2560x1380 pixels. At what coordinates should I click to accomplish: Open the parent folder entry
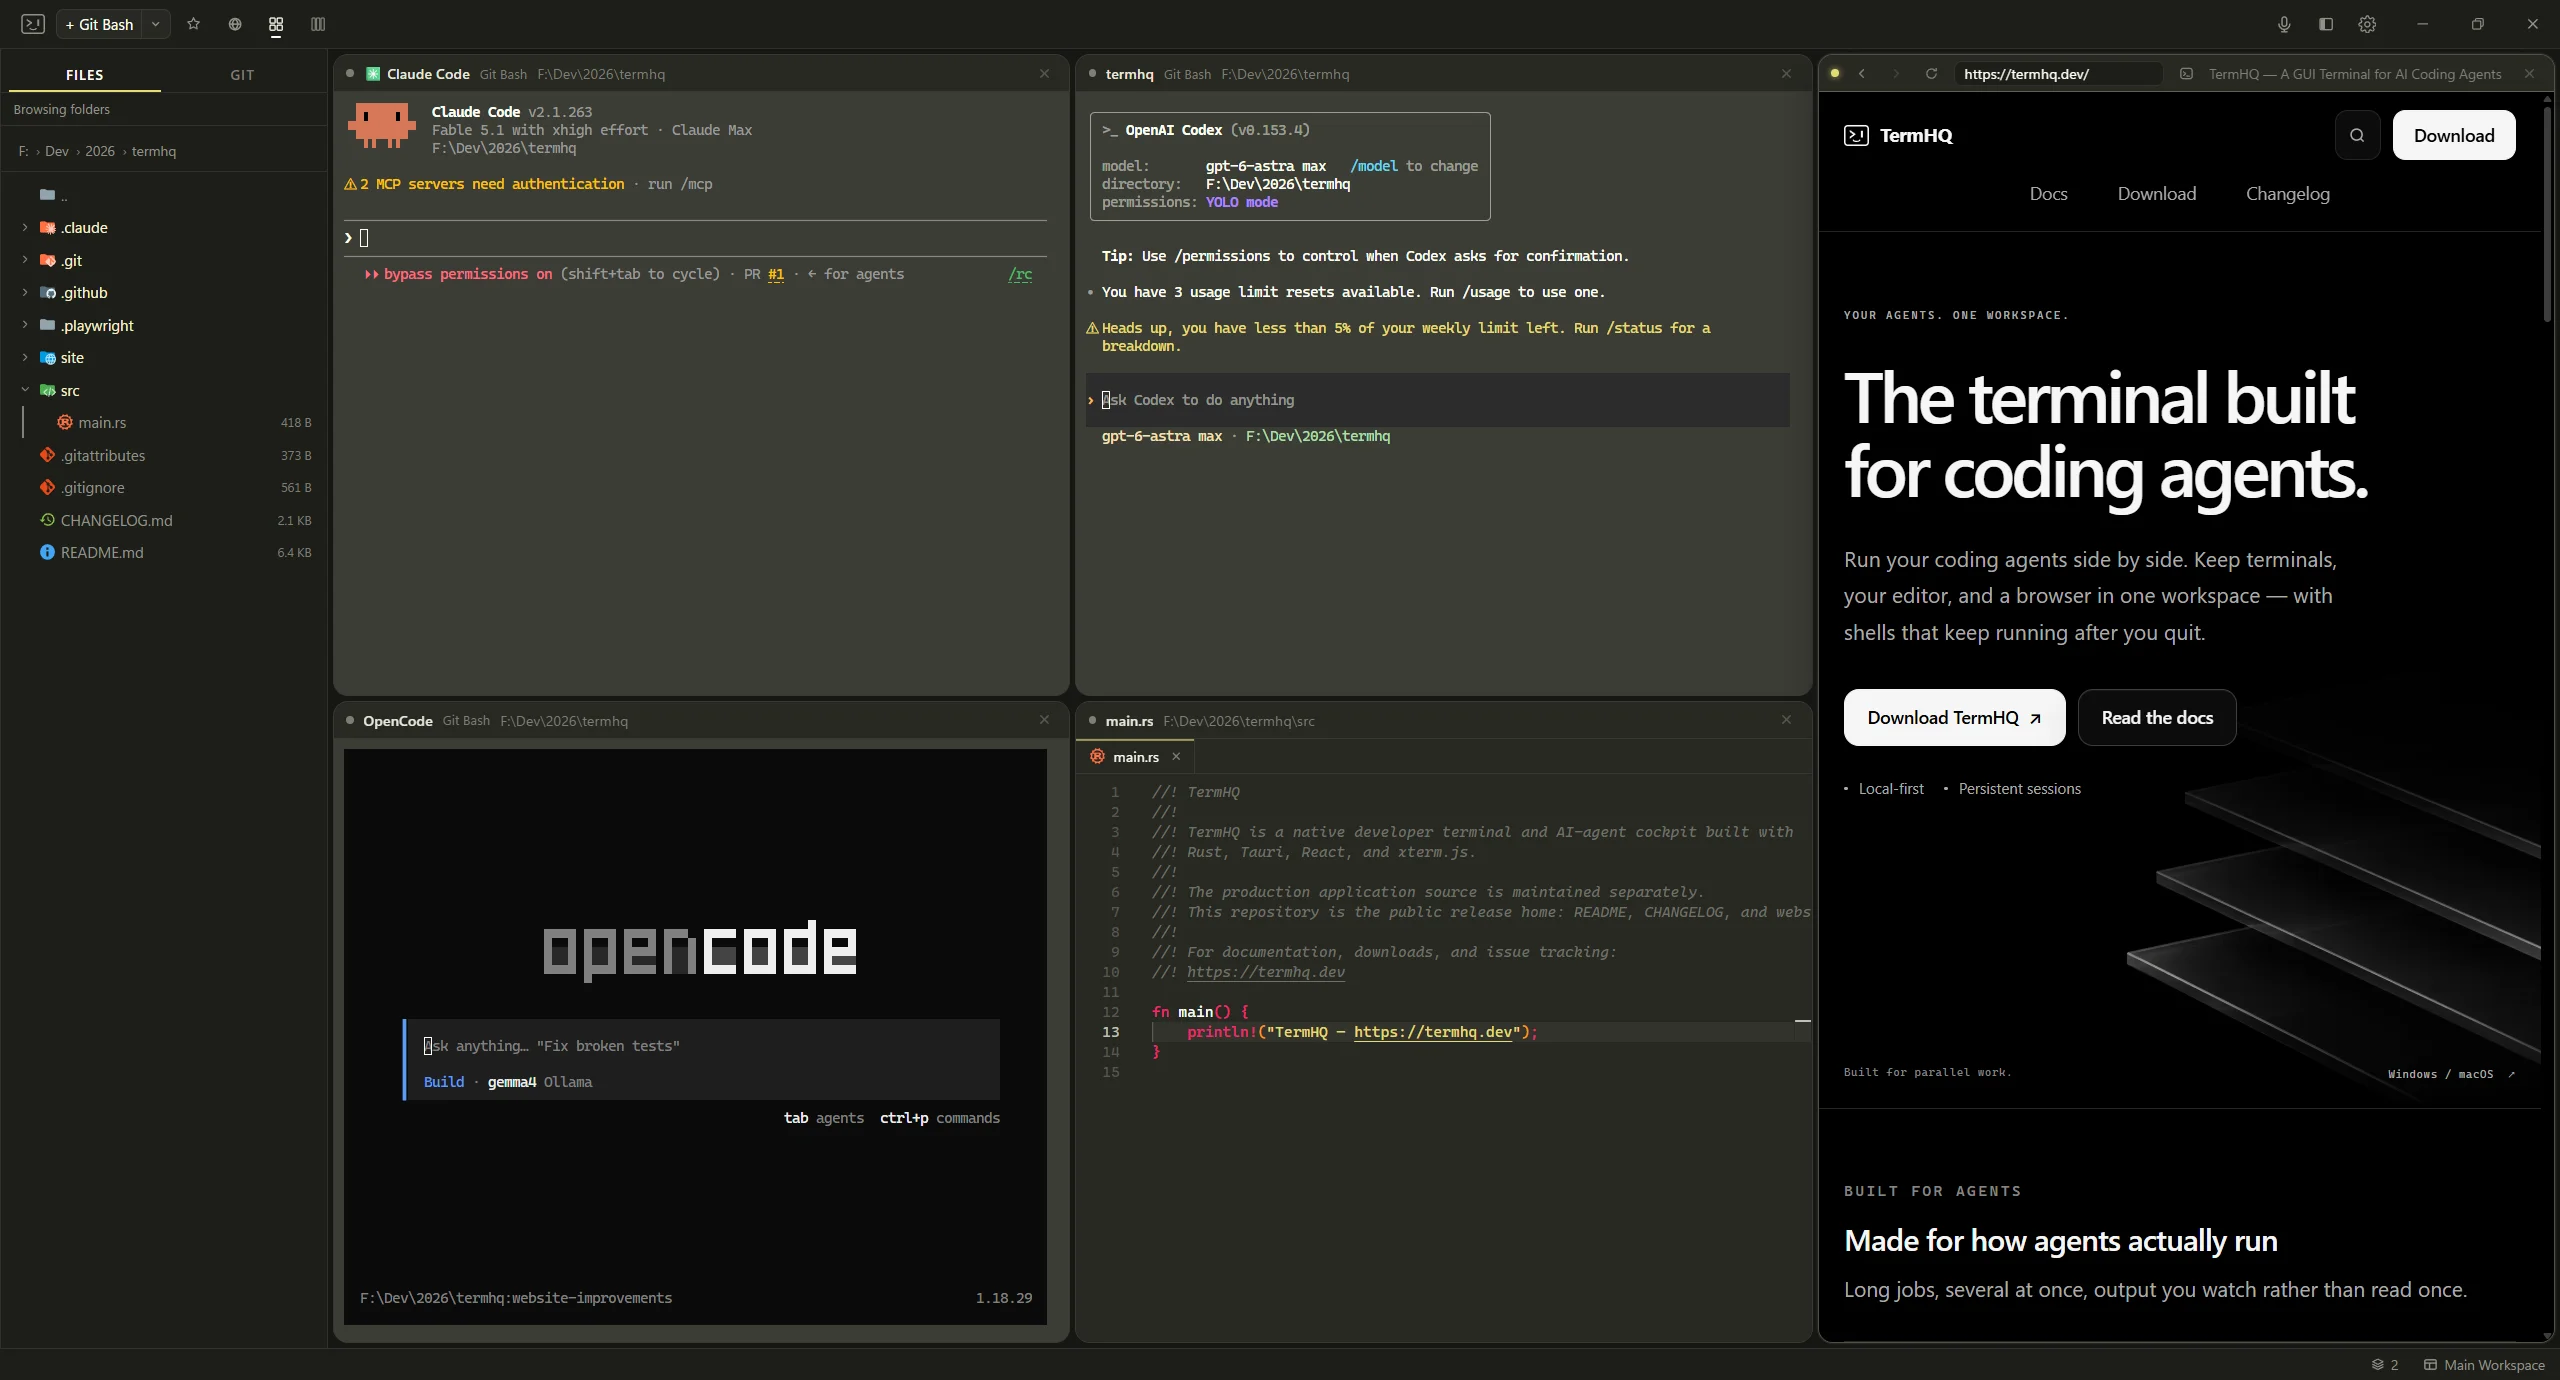point(55,195)
